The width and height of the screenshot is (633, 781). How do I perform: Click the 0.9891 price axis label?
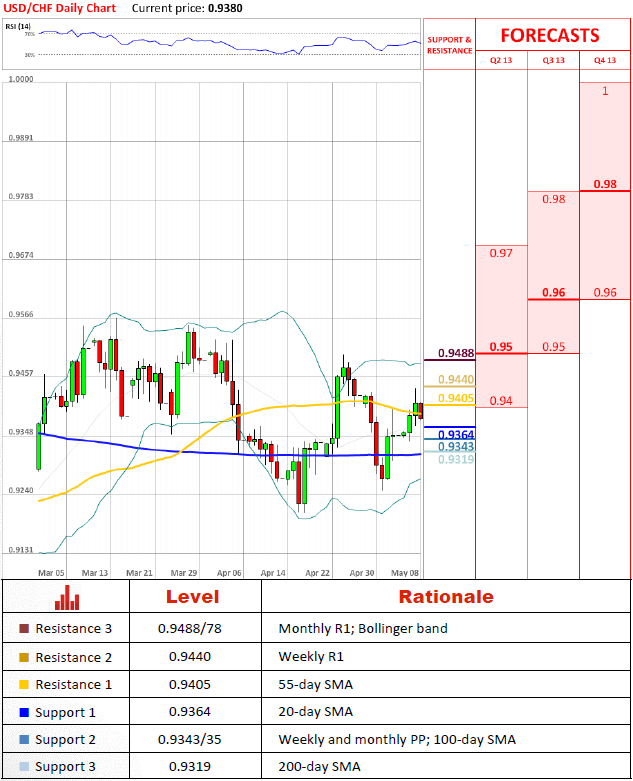pyautogui.click(x=21, y=138)
